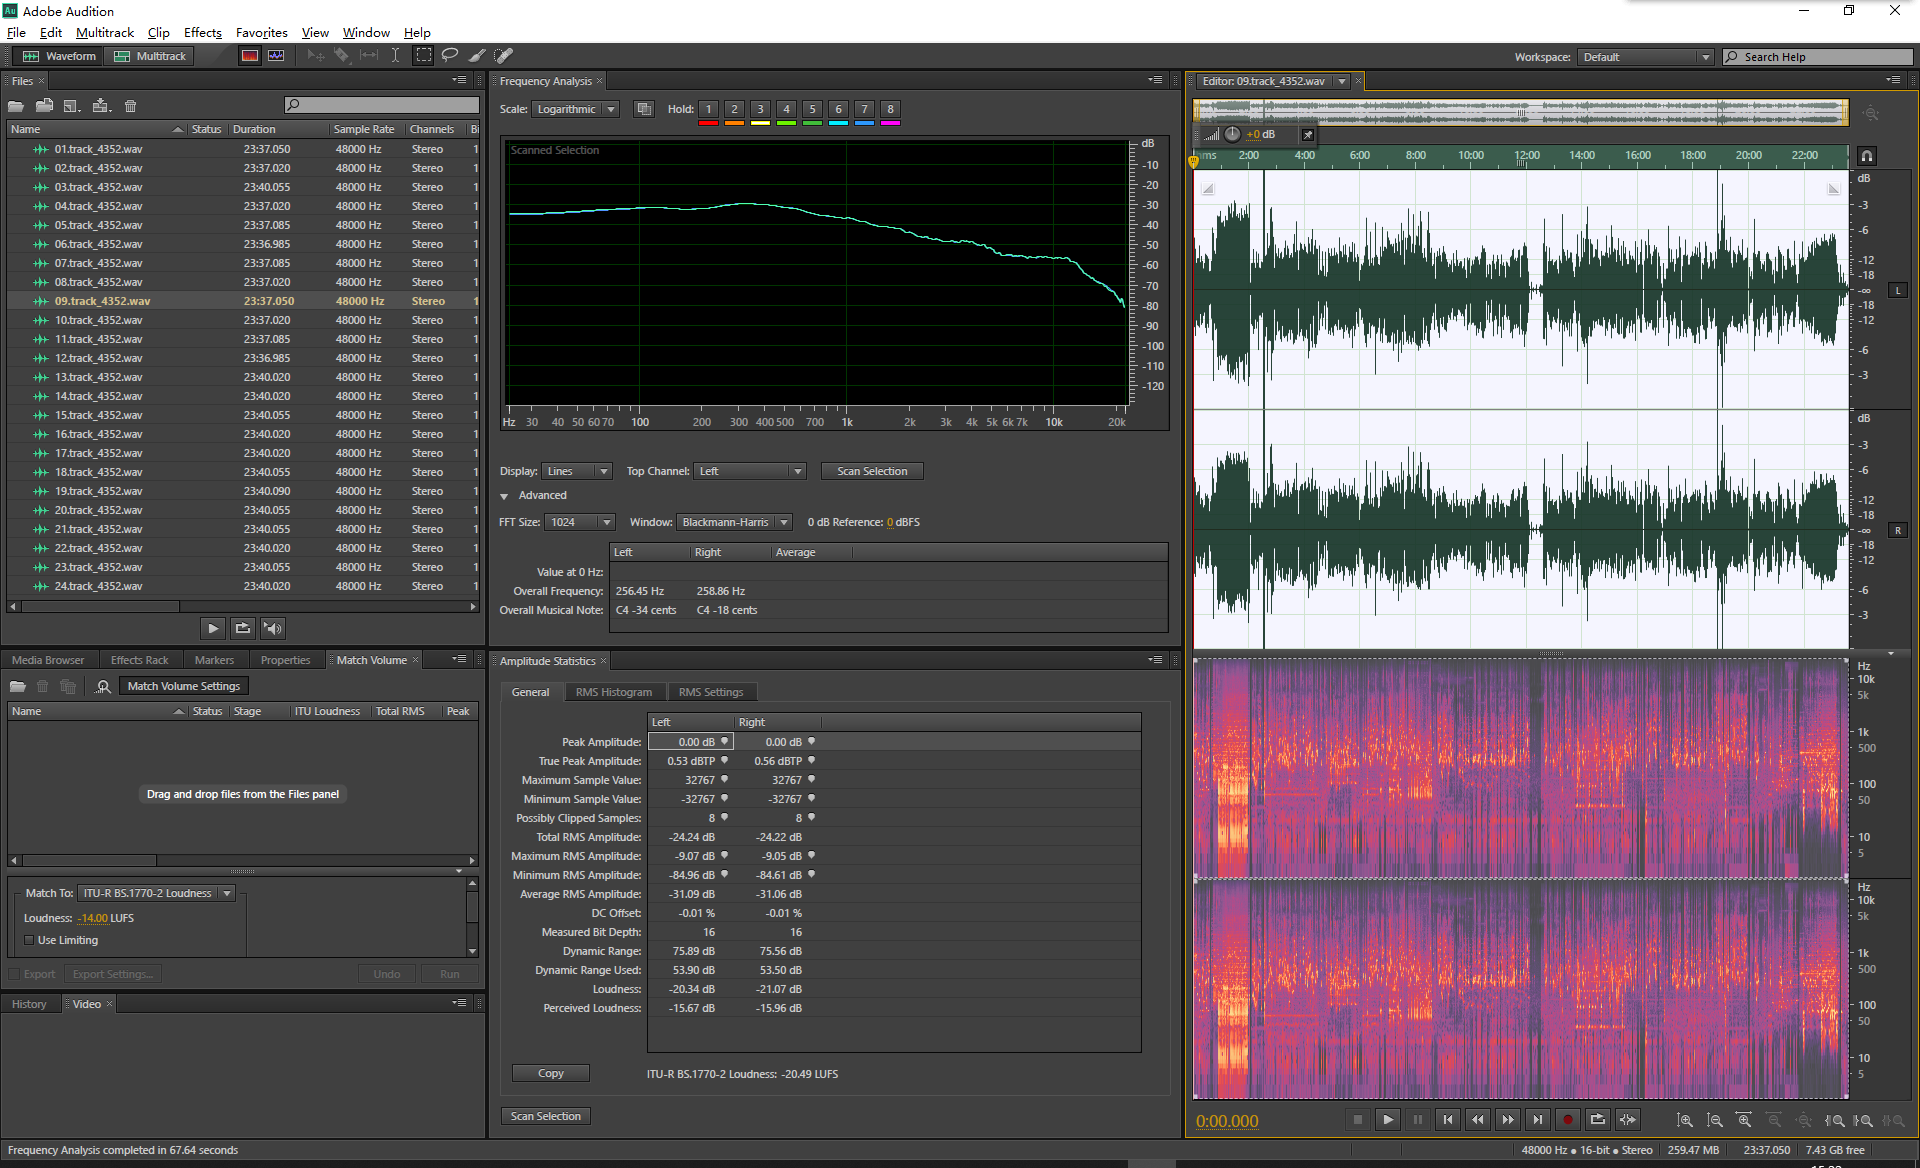1920x1168 pixels.
Task: Toggle Loop Playback in transport controls
Action: [1597, 1120]
